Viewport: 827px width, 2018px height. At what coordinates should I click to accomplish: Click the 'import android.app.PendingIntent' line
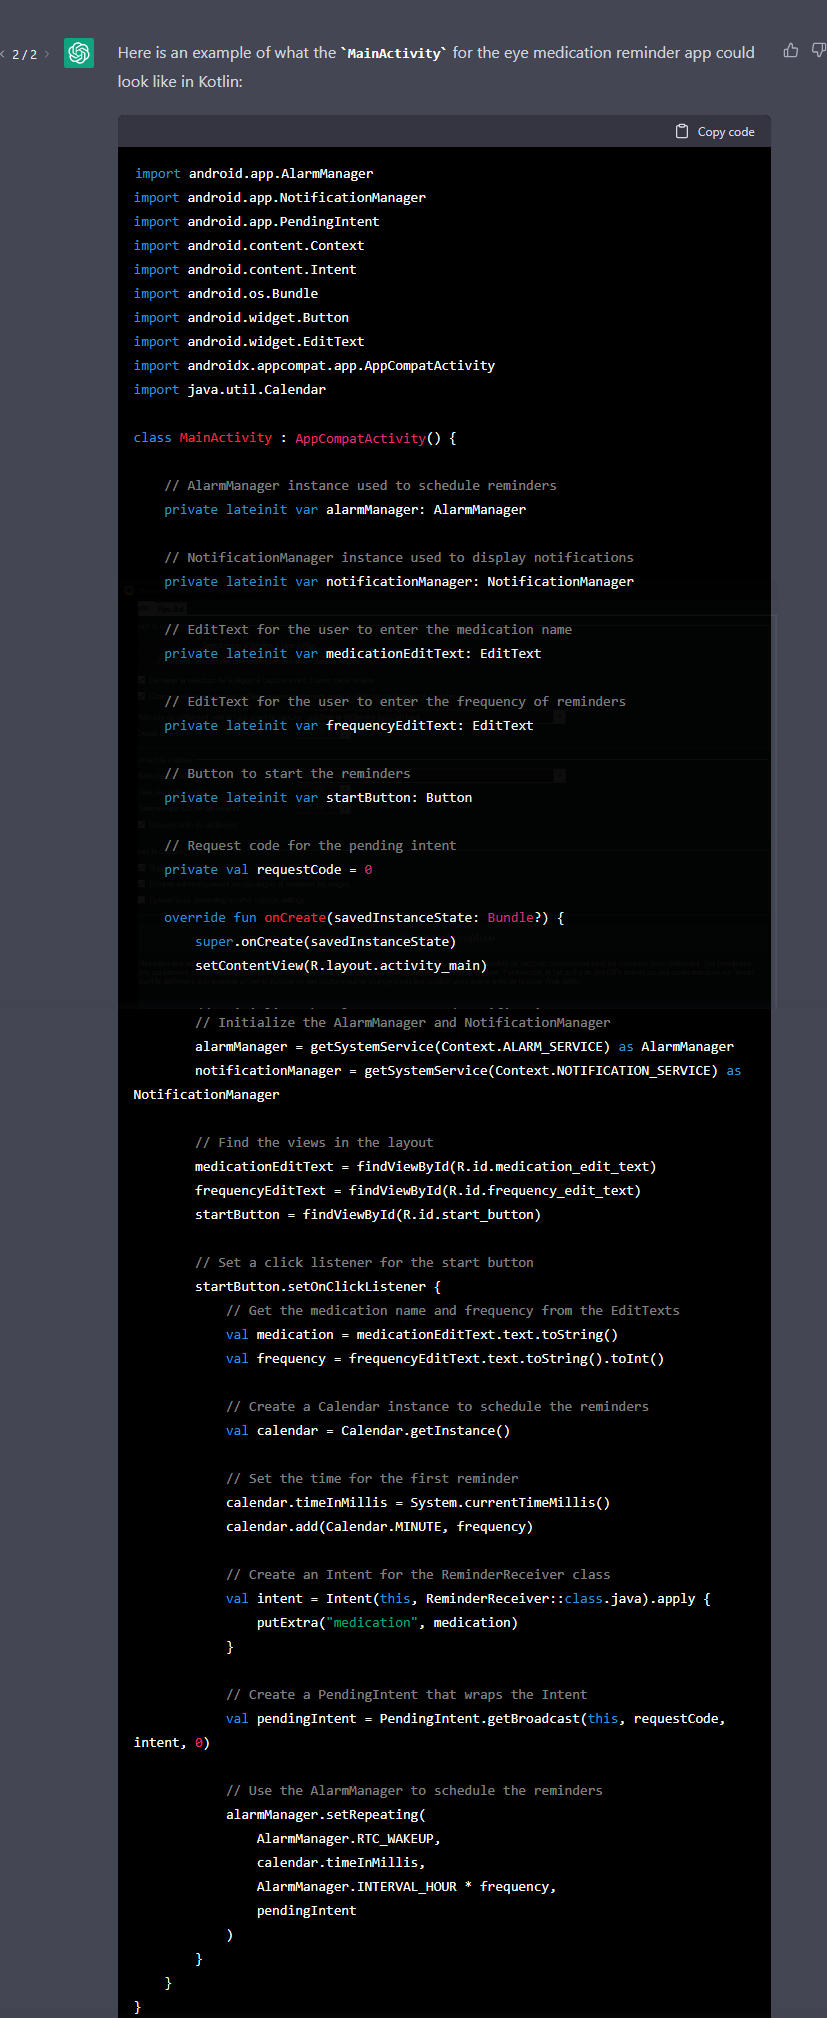click(x=257, y=221)
